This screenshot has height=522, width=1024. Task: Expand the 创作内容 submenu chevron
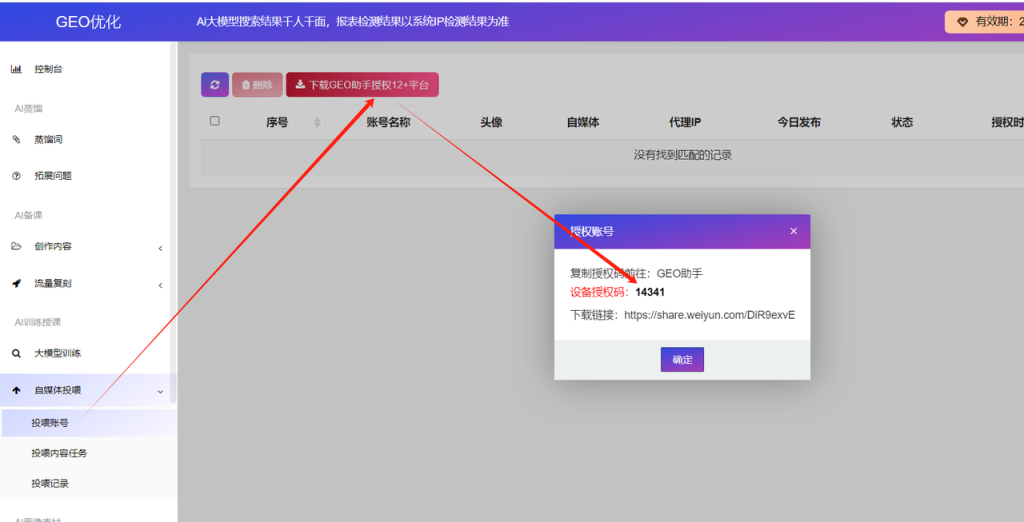pyautogui.click(x=160, y=248)
